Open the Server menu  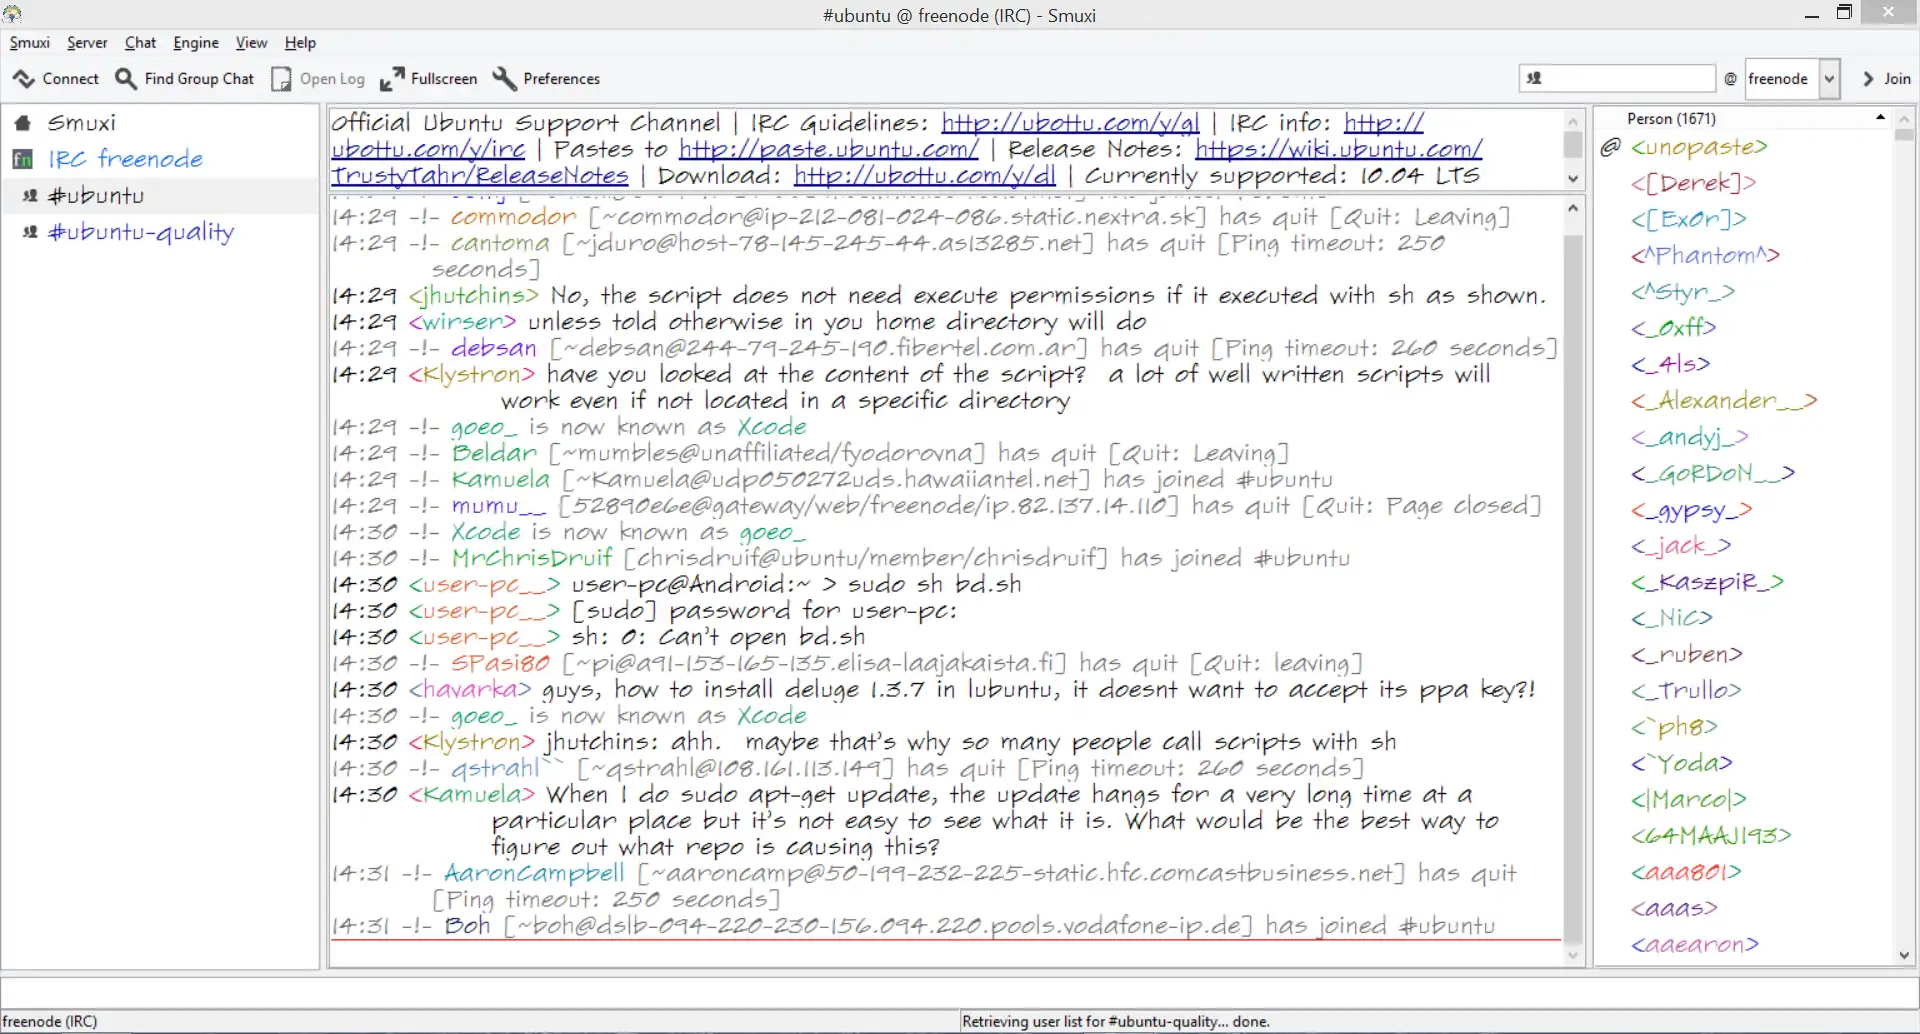point(87,43)
